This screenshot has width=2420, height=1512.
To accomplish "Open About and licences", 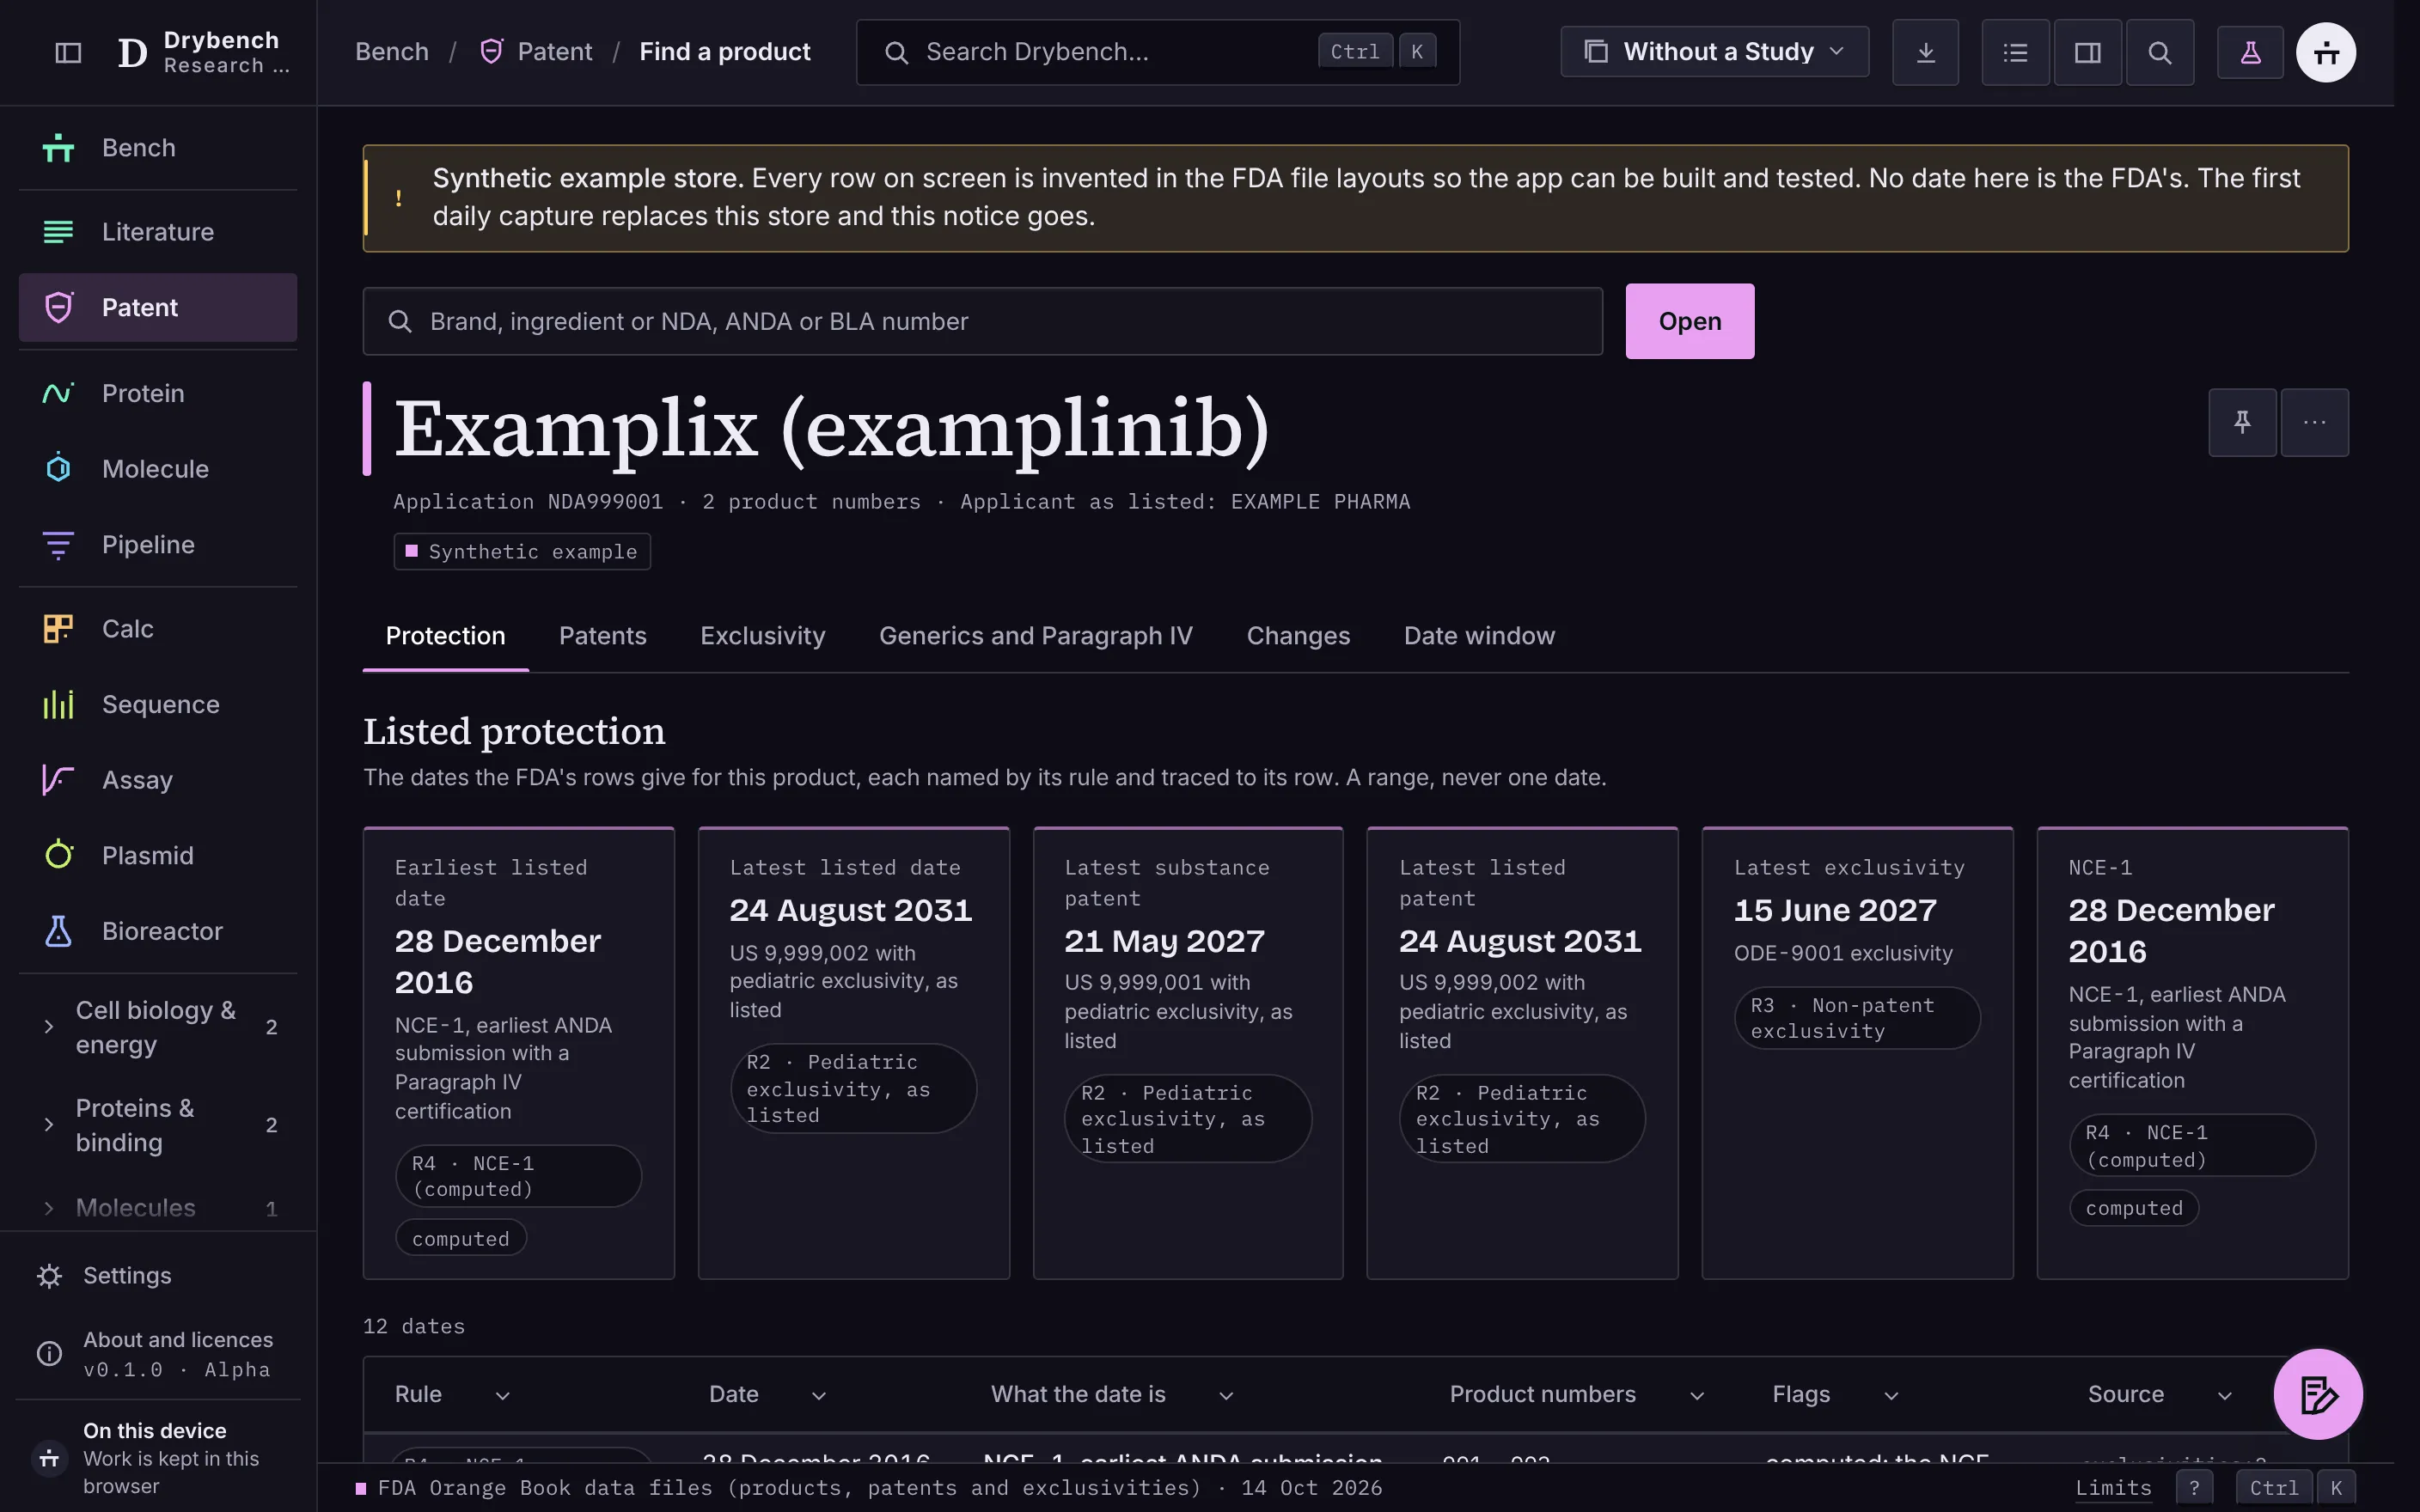I will point(158,1354).
